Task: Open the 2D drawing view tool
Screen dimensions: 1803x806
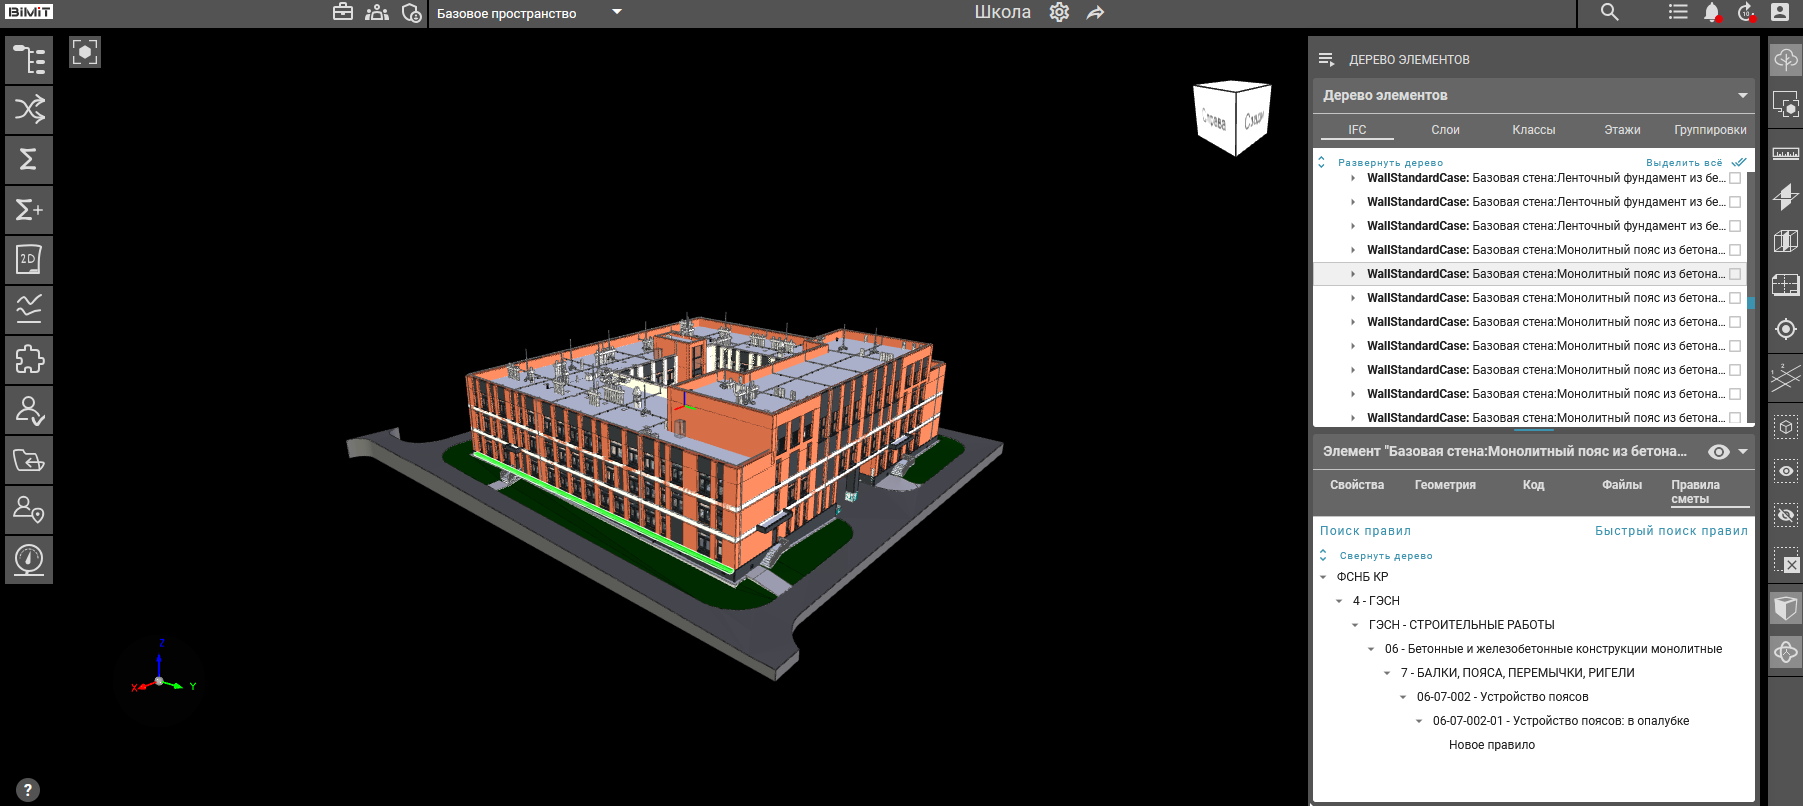Action: [29, 260]
